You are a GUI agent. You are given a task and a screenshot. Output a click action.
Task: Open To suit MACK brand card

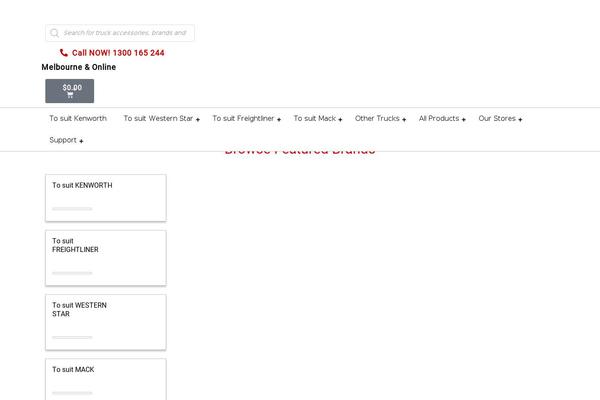(x=106, y=379)
